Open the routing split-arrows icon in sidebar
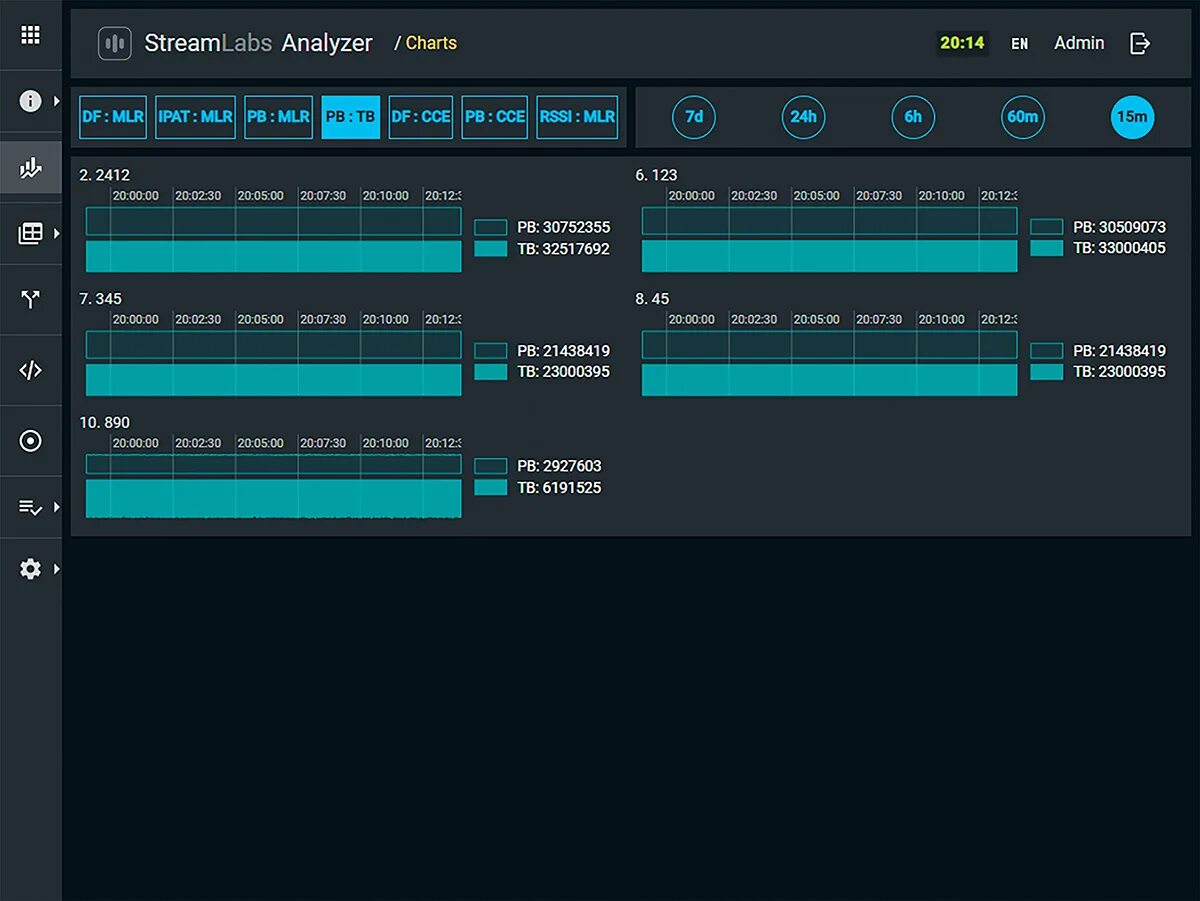The width and height of the screenshot is (1200, 901). [30, 299]
